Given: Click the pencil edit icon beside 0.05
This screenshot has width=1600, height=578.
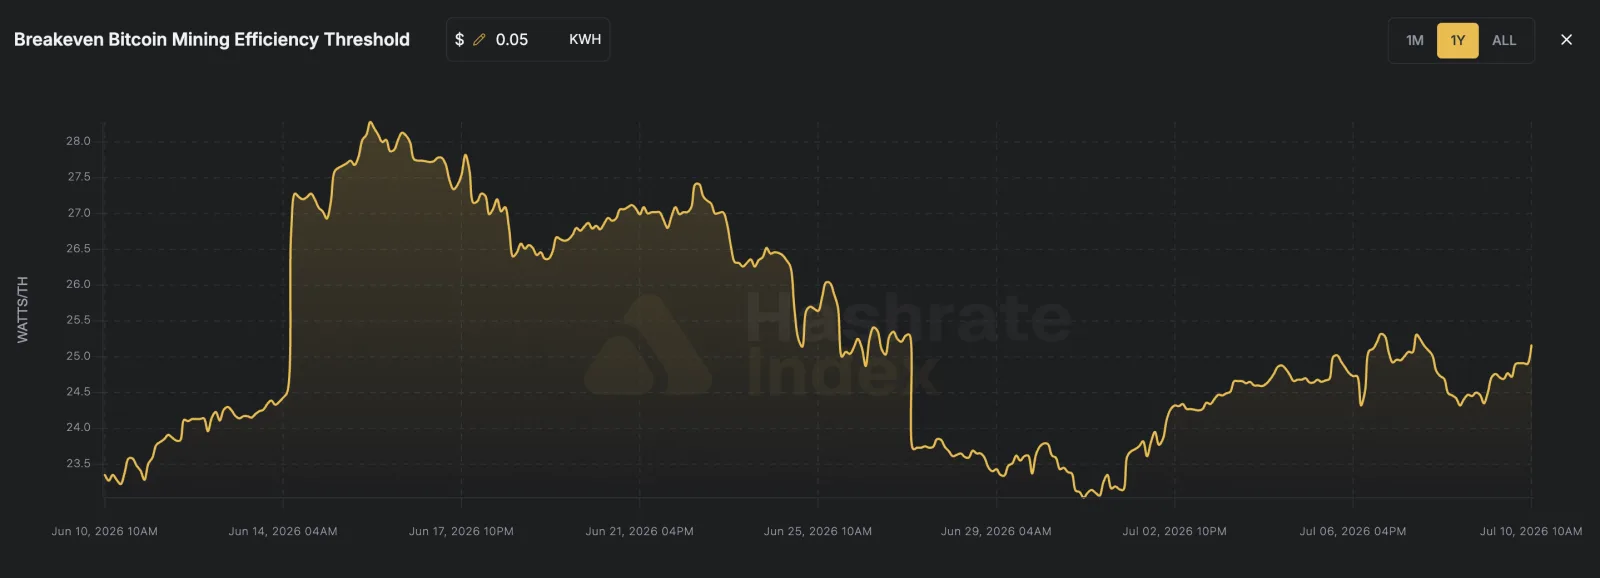Looking at the screenshot, I should tap(479, 40).
